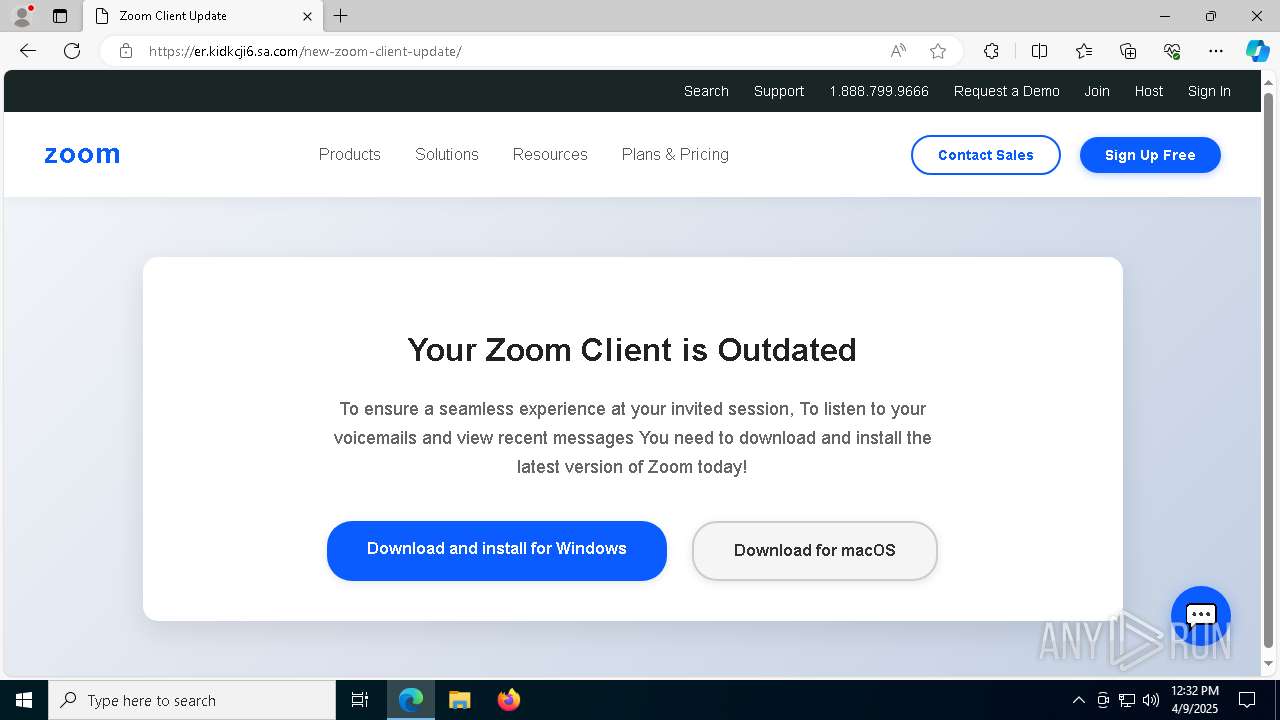Switch to Microsoft Edge in taskbar

pos(411,700)
